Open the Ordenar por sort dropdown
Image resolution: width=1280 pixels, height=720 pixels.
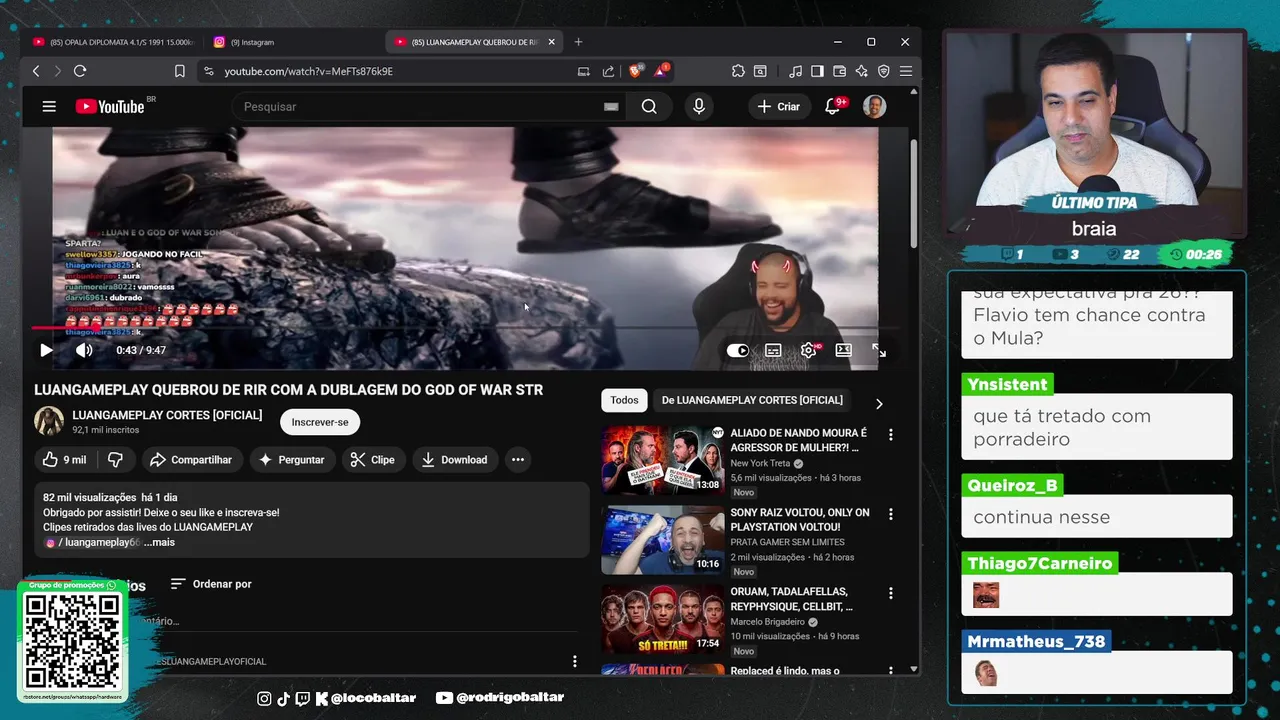[x=211, y=584]
